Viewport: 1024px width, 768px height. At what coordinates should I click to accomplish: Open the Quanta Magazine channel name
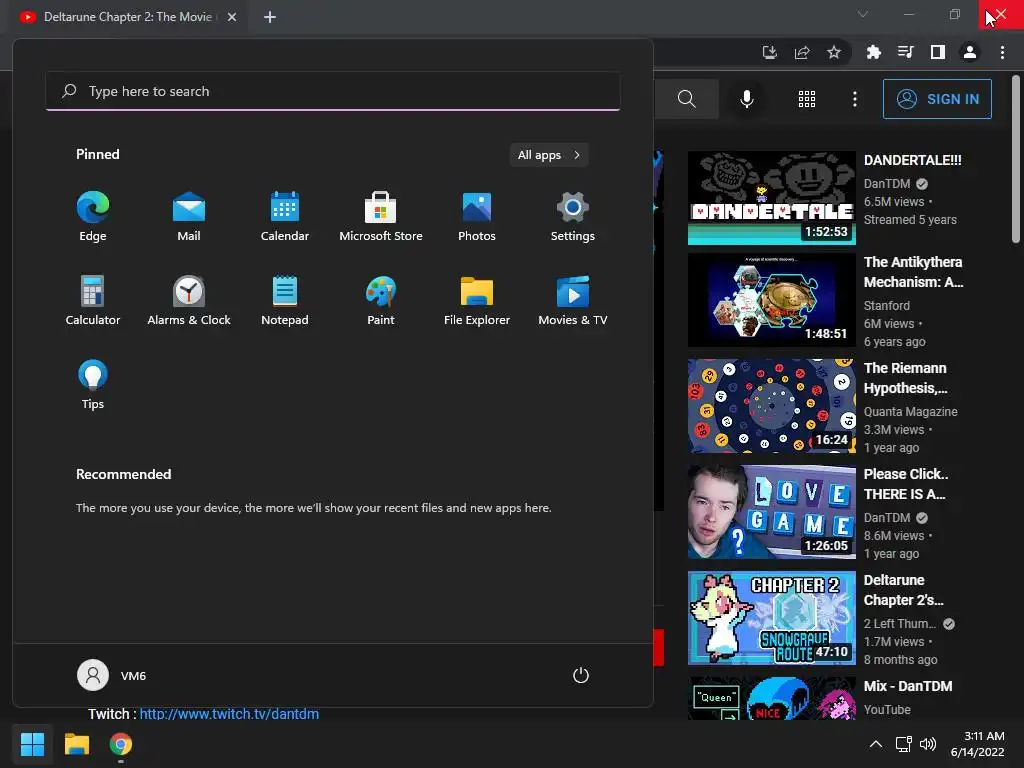[910, 411]
